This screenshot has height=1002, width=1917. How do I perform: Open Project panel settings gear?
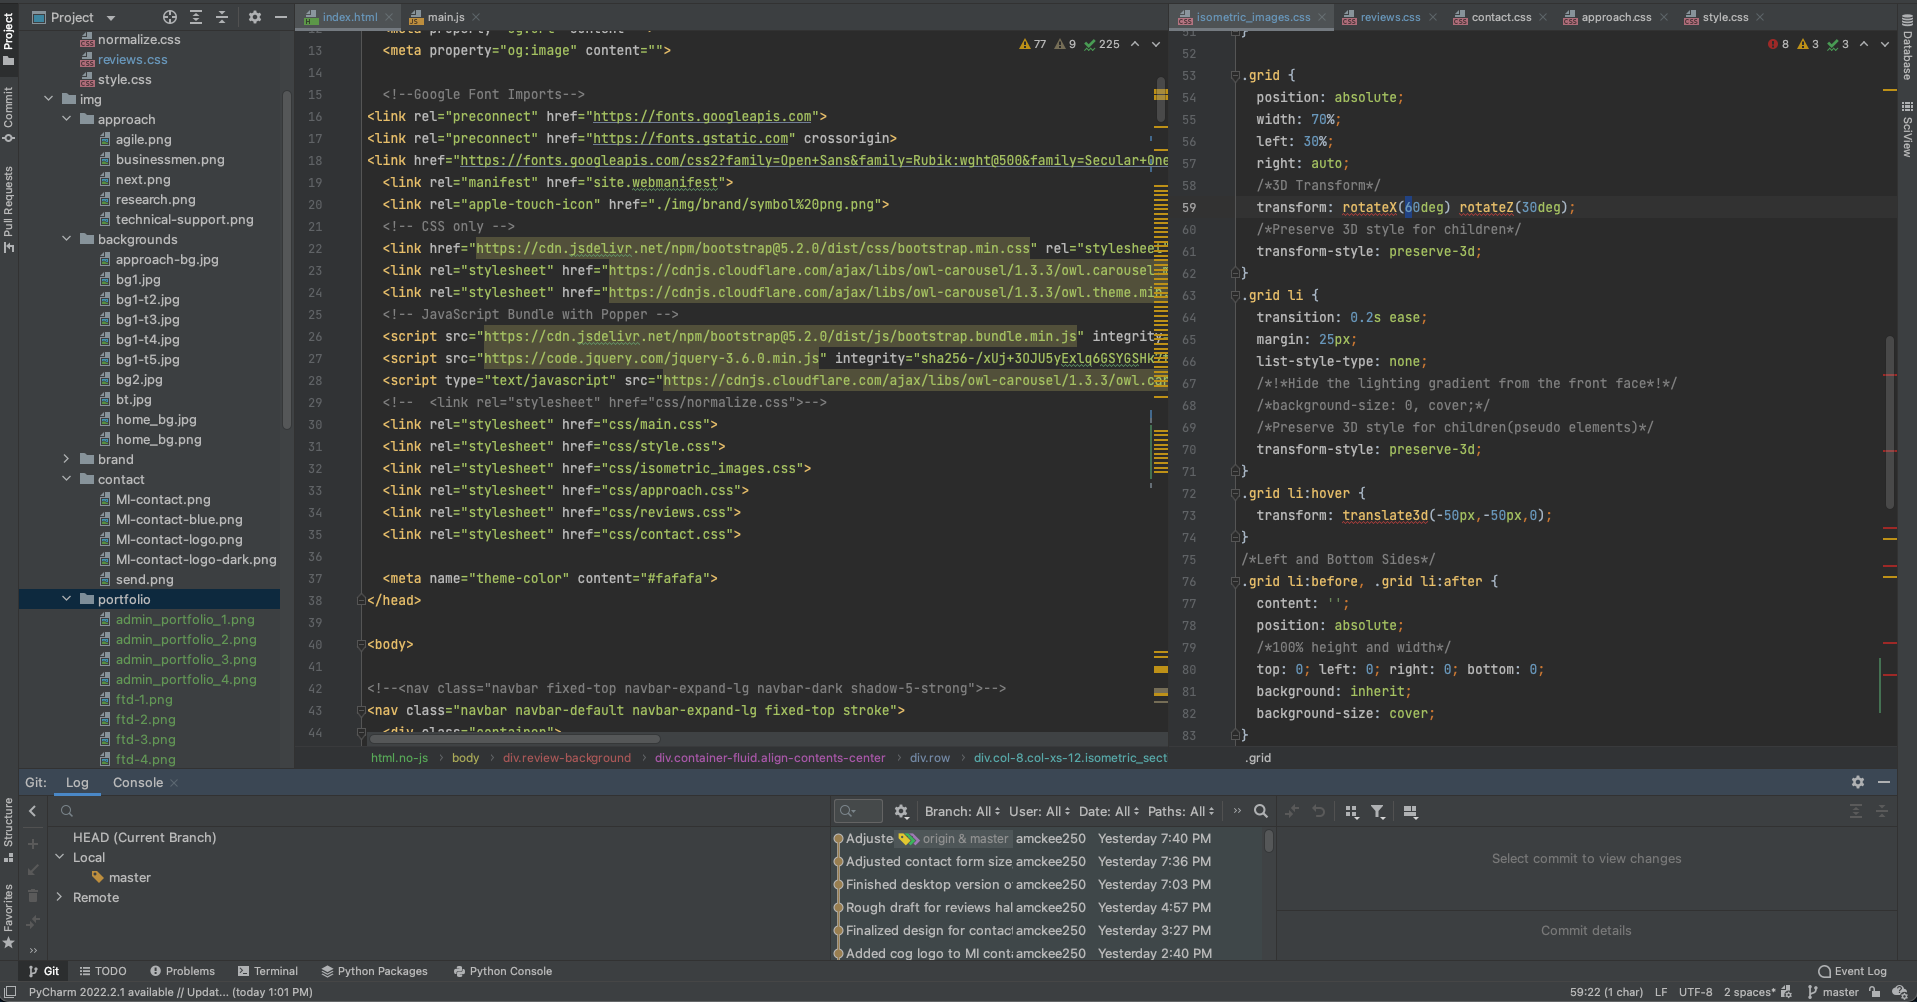point(254,17)
